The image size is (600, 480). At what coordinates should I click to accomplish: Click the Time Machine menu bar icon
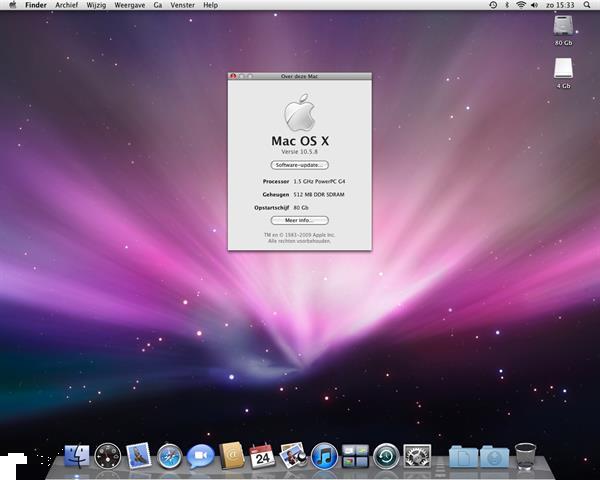pyautogui.click(x=493, y=5)
